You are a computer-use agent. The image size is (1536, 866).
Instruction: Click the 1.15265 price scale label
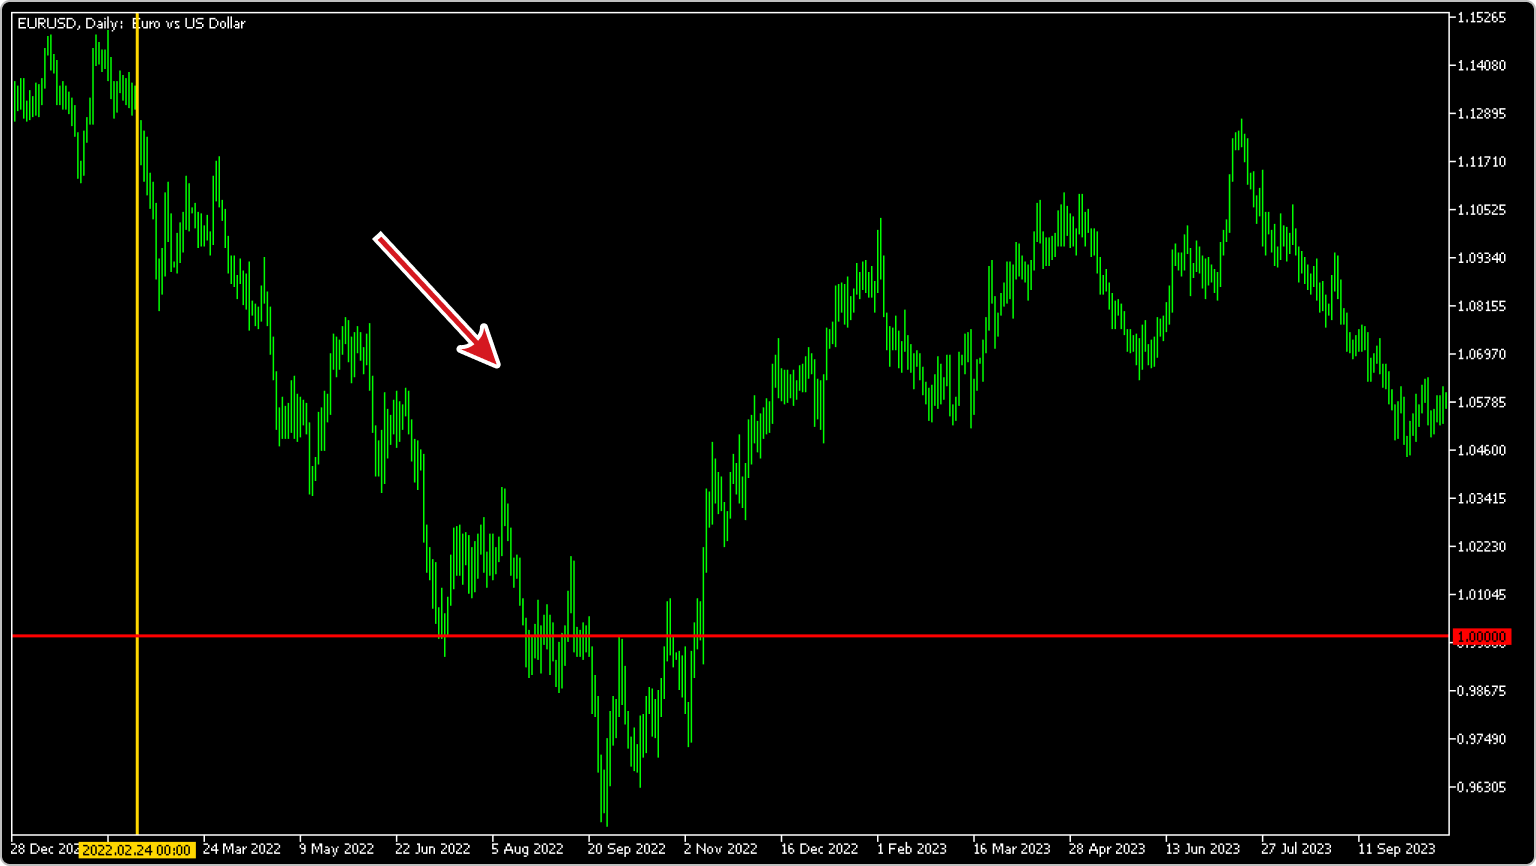pyautogui.click(x=1482, y=18)
